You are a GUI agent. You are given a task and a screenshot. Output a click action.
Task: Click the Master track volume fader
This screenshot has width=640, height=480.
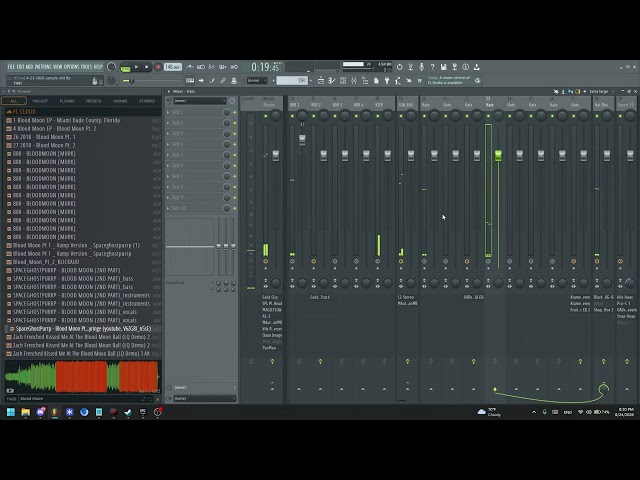[x=276, y=156]
